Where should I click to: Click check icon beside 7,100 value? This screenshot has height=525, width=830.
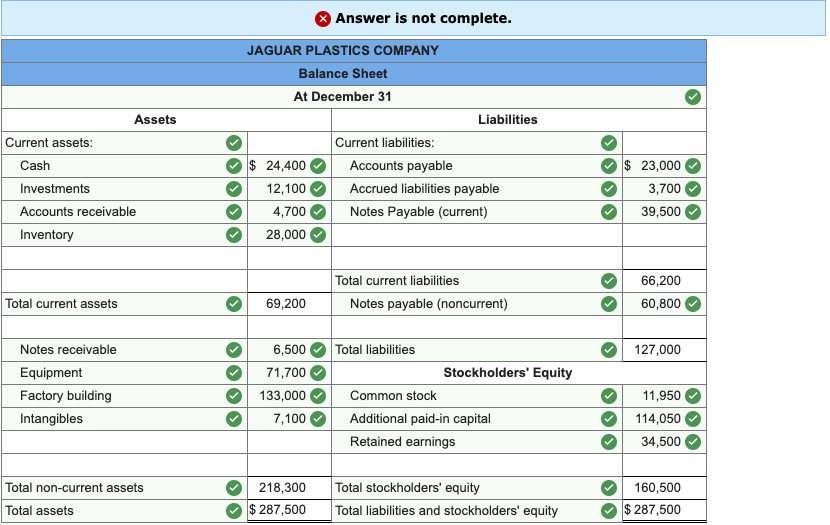[318, 419]
